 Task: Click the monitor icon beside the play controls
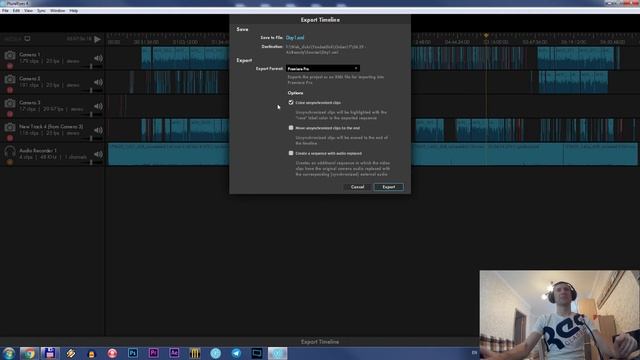pos(27,39)
